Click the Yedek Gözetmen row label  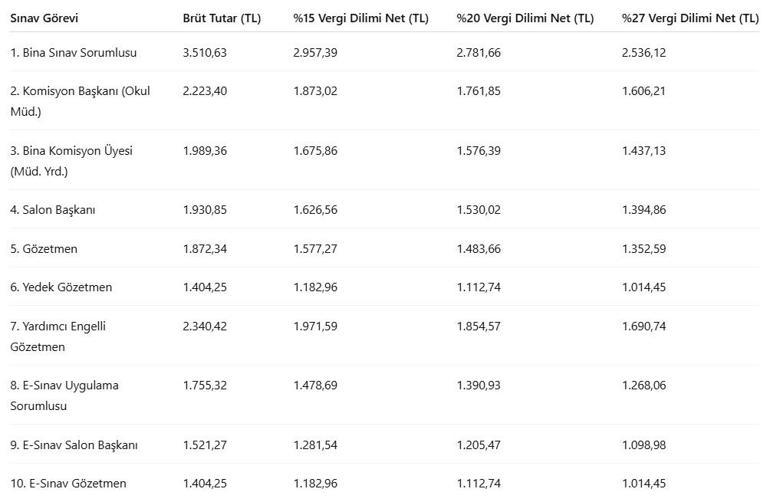click(x=61, y=287)
